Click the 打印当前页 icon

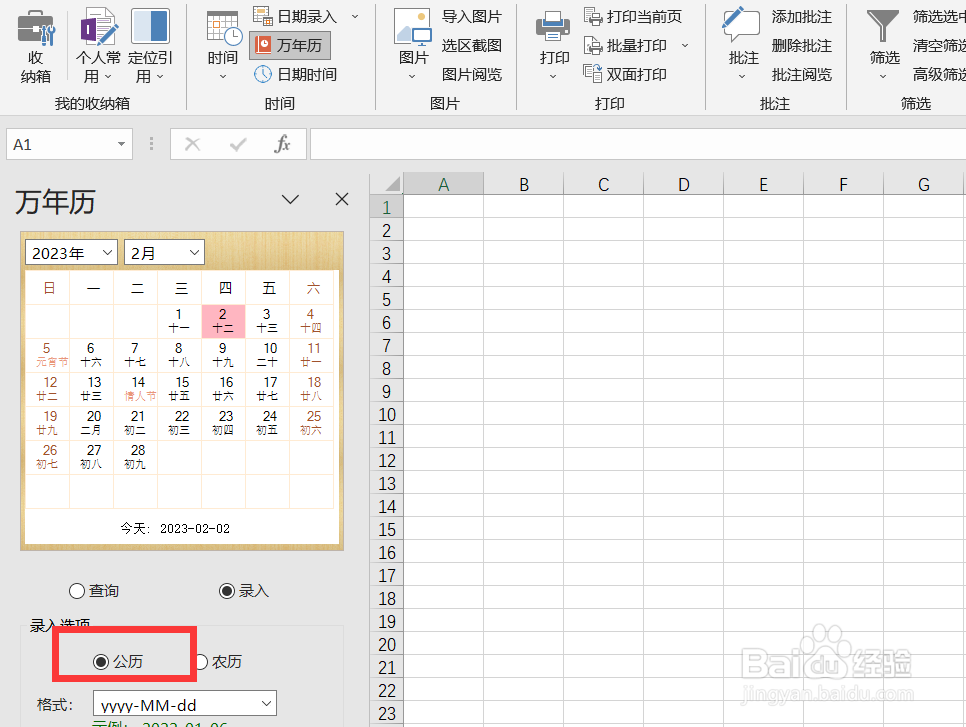click(593, 16)
